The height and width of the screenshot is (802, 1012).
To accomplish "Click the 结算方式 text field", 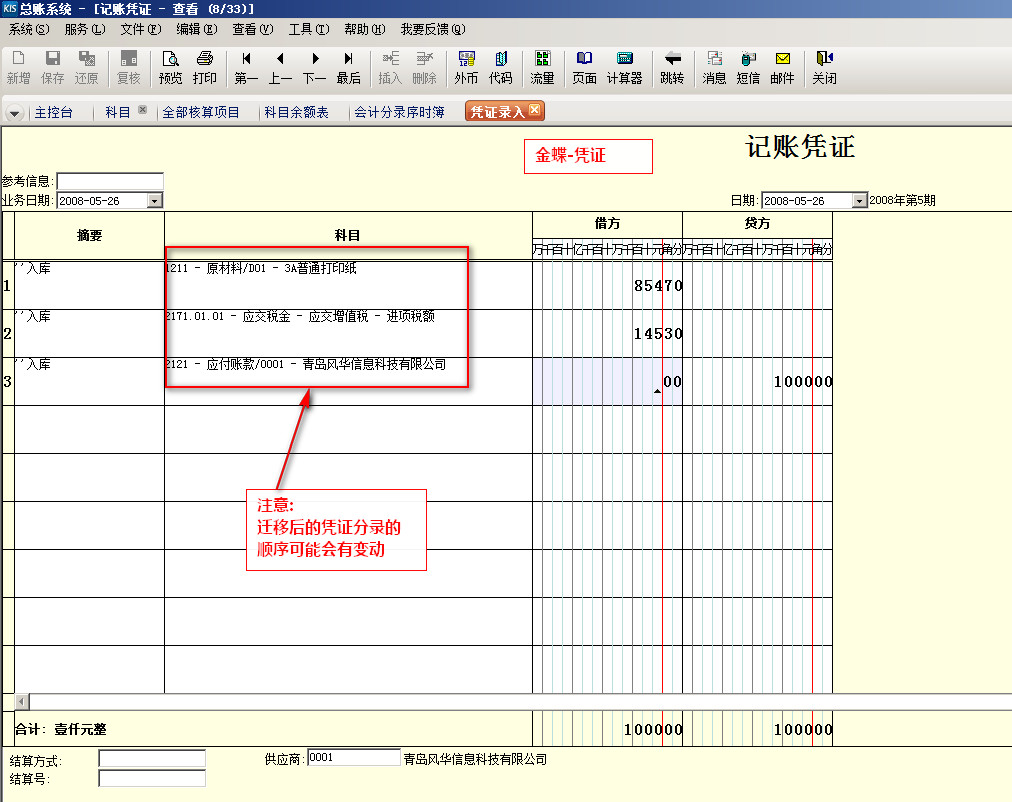I will [152, 759].
